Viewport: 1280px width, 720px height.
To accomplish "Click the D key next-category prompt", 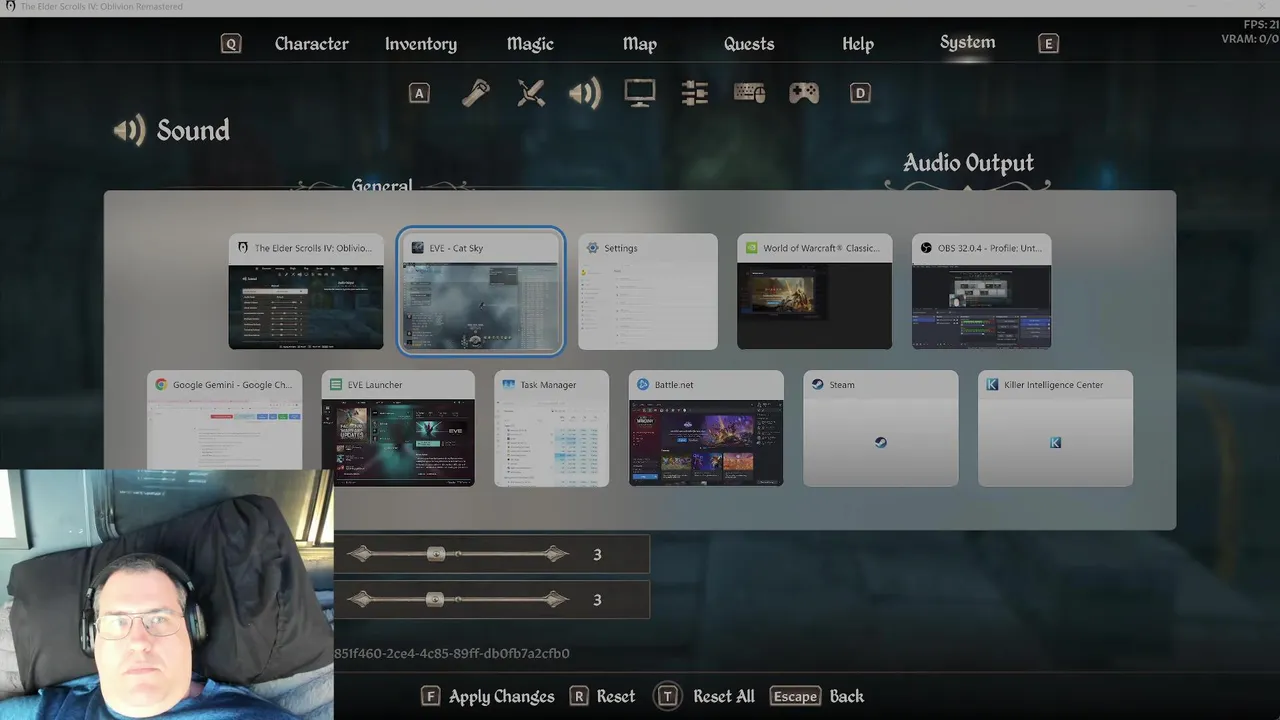I will [x=860, y=93].
